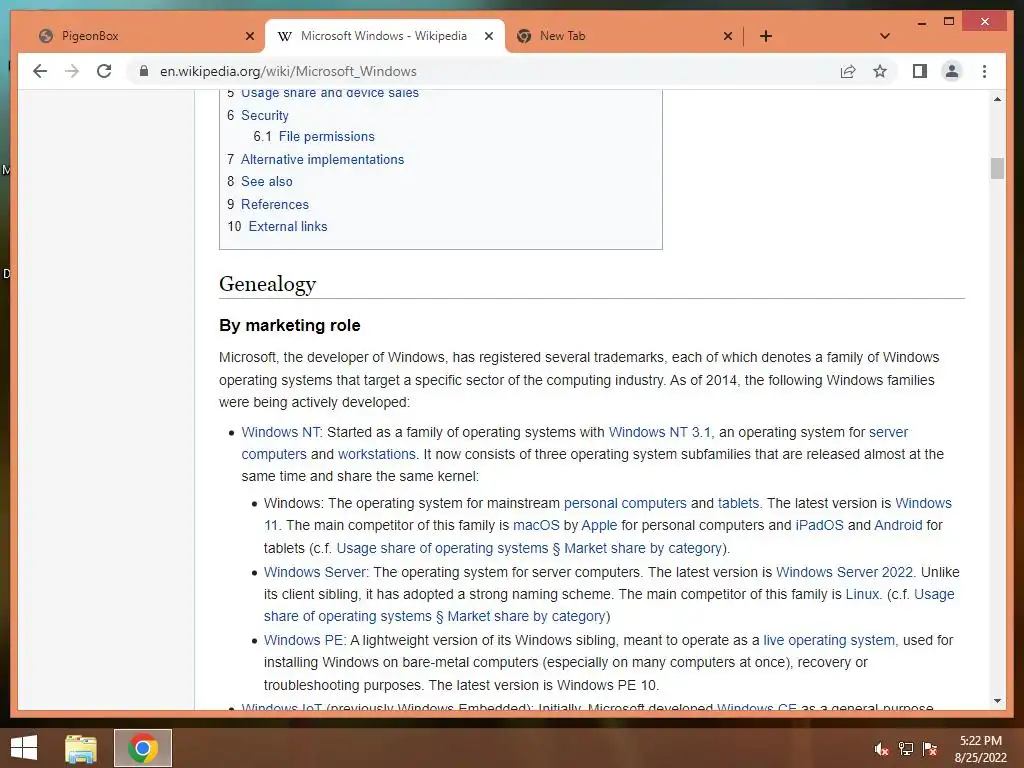Viewport: 1024px width, 768px height.
Task: Open the personal computers link
Action: pos(625,504)
